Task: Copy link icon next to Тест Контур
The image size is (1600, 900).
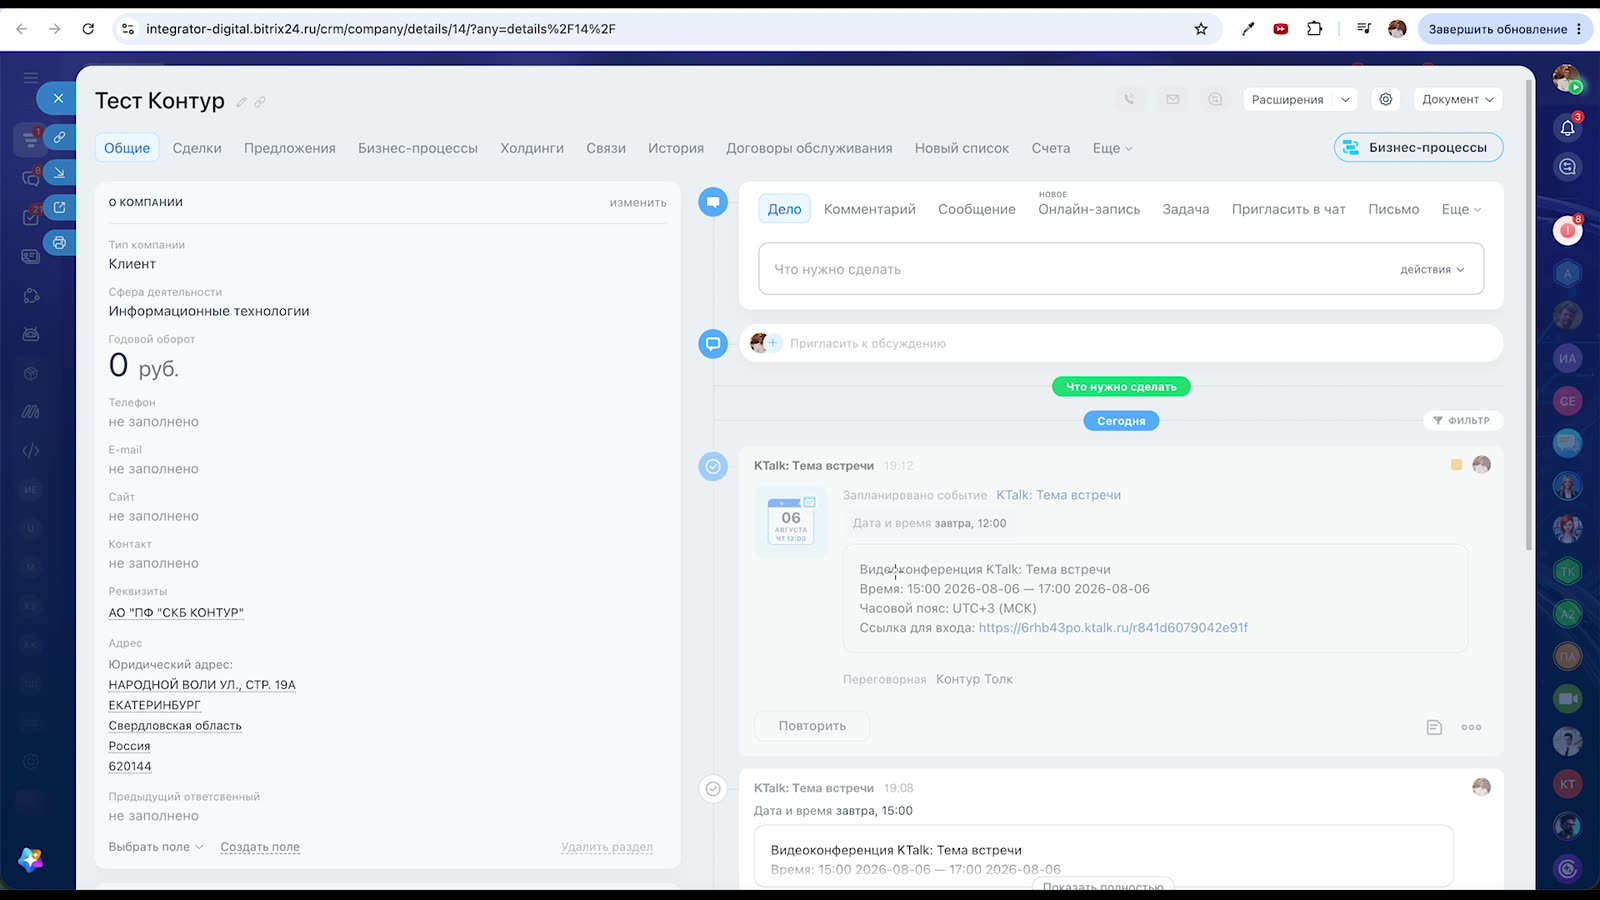Action: 260,102
